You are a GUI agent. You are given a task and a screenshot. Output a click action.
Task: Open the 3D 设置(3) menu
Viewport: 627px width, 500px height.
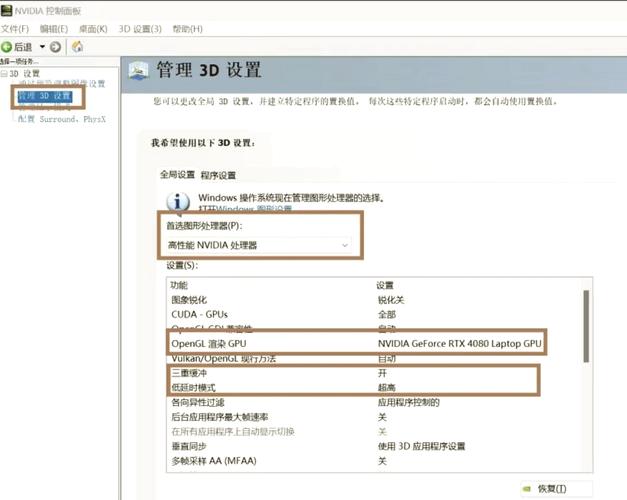click(x=140, y=29)
